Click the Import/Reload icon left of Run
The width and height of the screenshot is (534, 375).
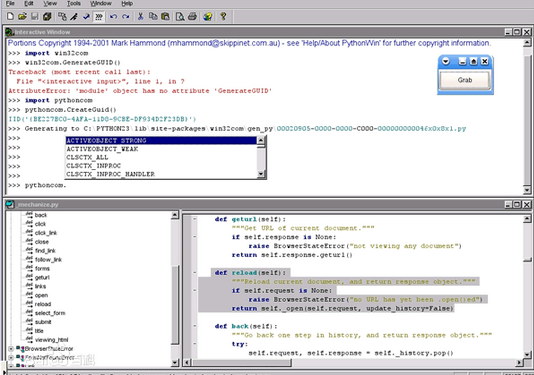pyautogui.click(x=62, y=16)
